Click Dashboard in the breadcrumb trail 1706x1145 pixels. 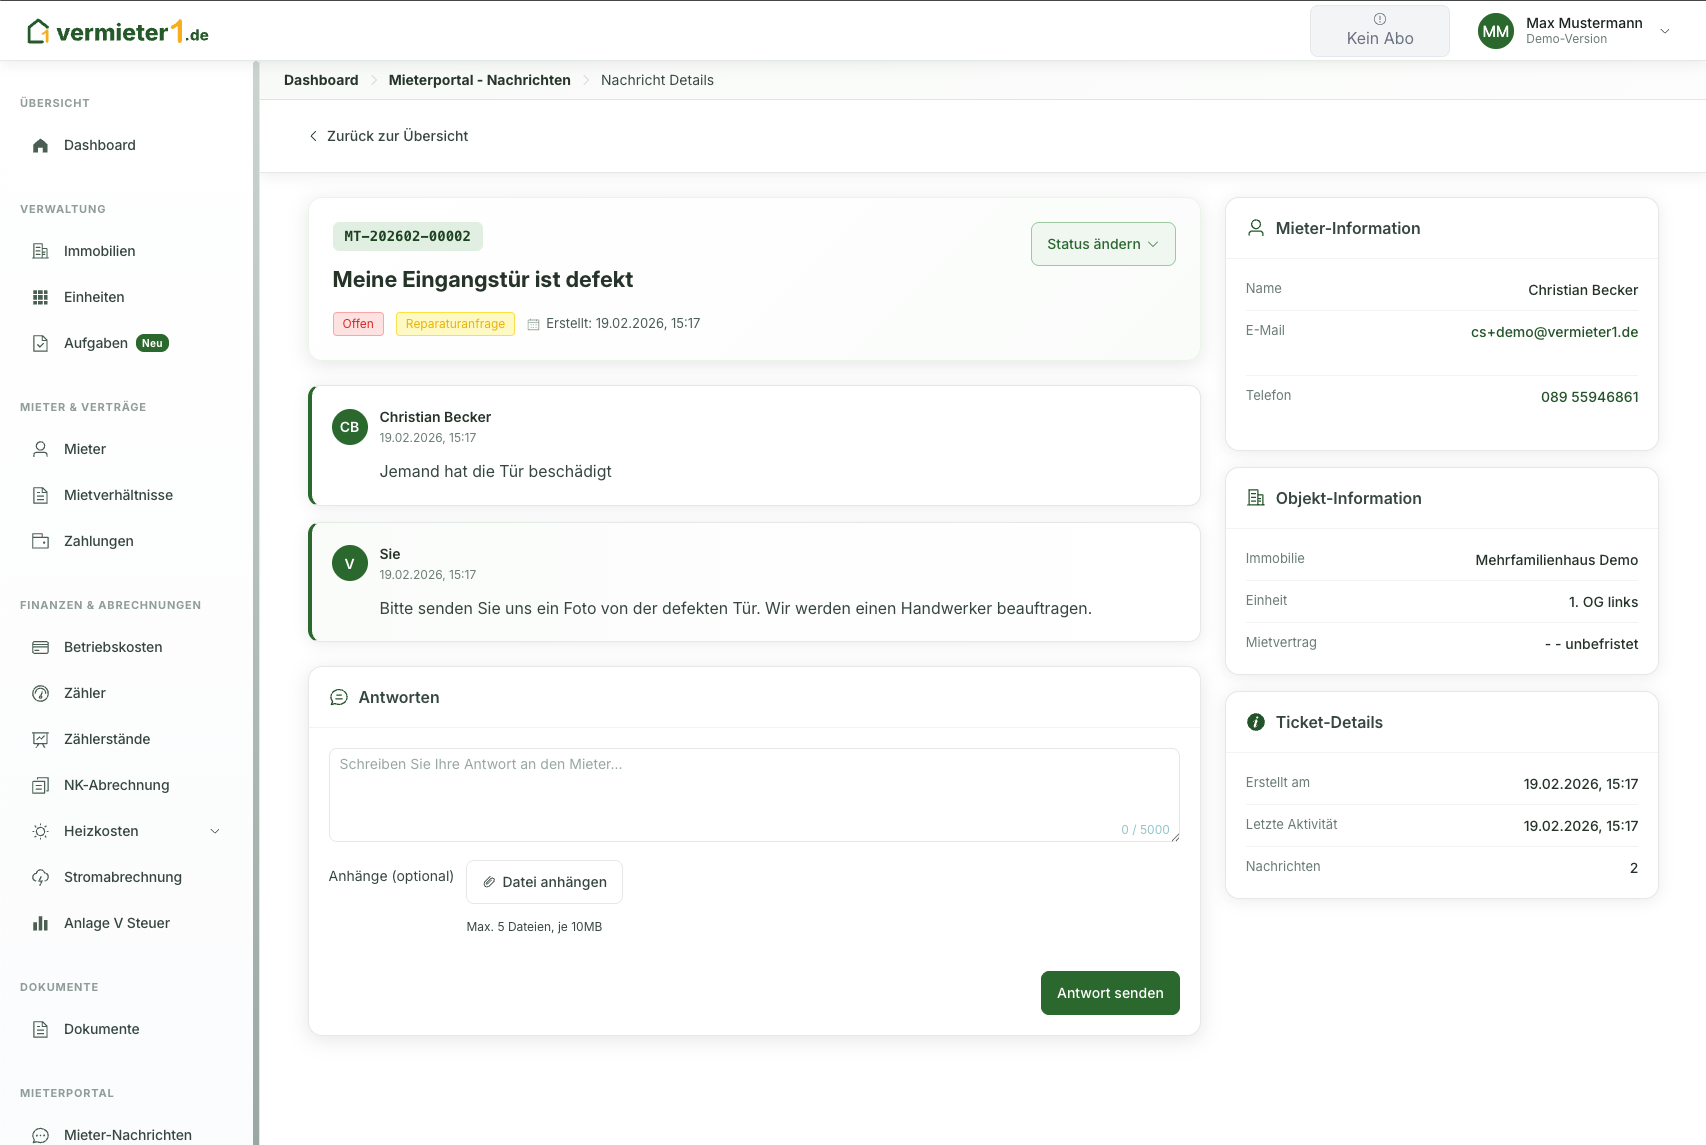pos(320,80)
